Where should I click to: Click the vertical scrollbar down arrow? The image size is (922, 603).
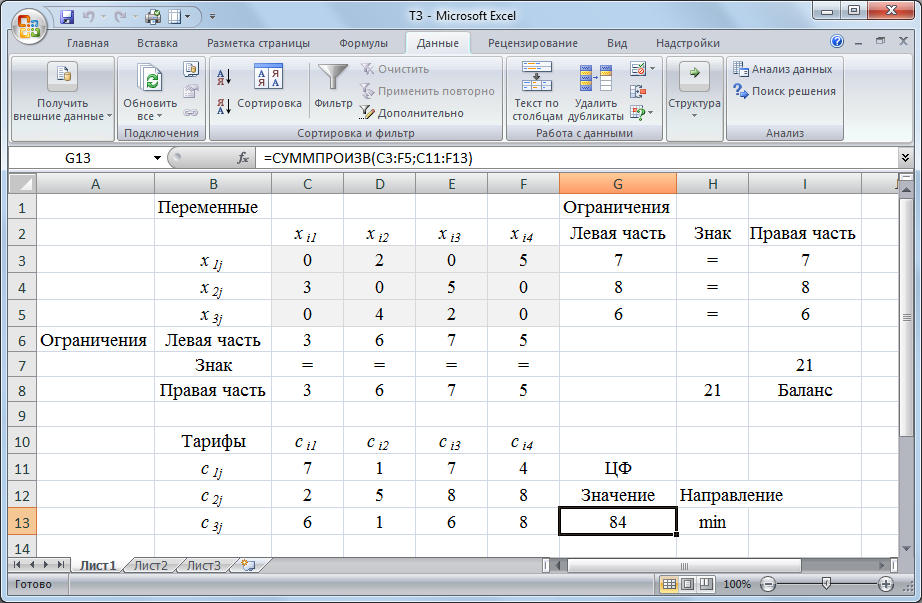[906, 548]
